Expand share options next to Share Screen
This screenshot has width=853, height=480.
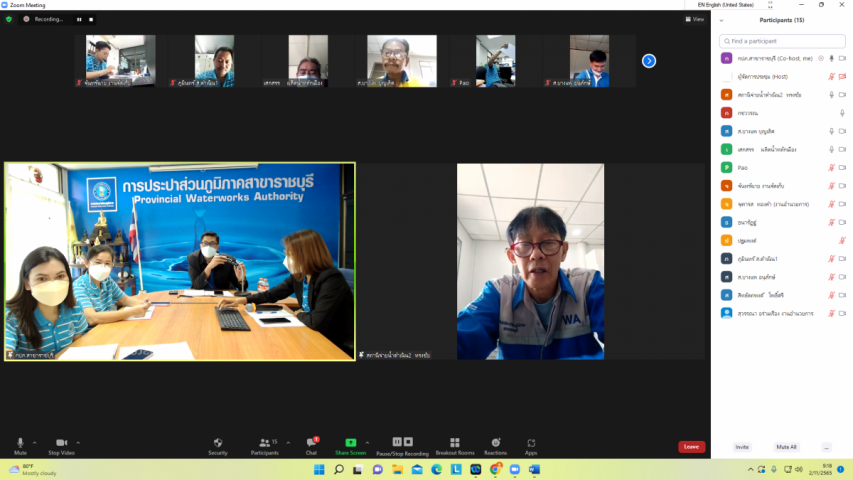click(367, 442)
